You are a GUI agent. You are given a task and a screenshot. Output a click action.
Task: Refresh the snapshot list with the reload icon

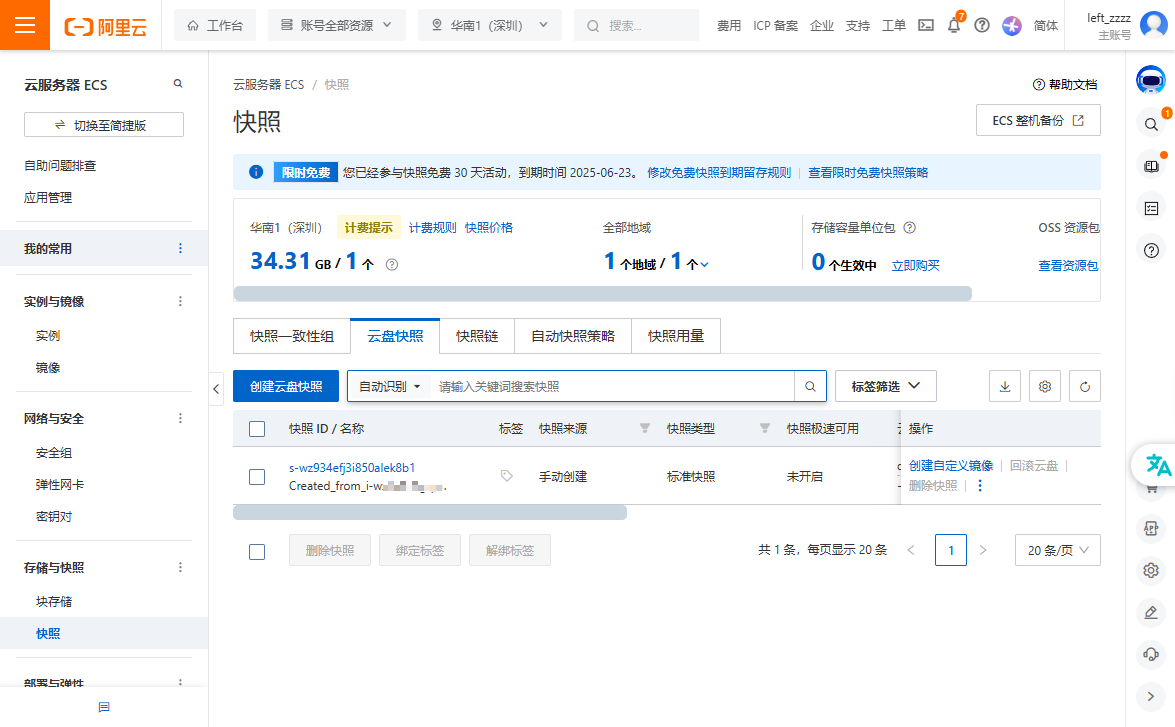point(1084,386)
